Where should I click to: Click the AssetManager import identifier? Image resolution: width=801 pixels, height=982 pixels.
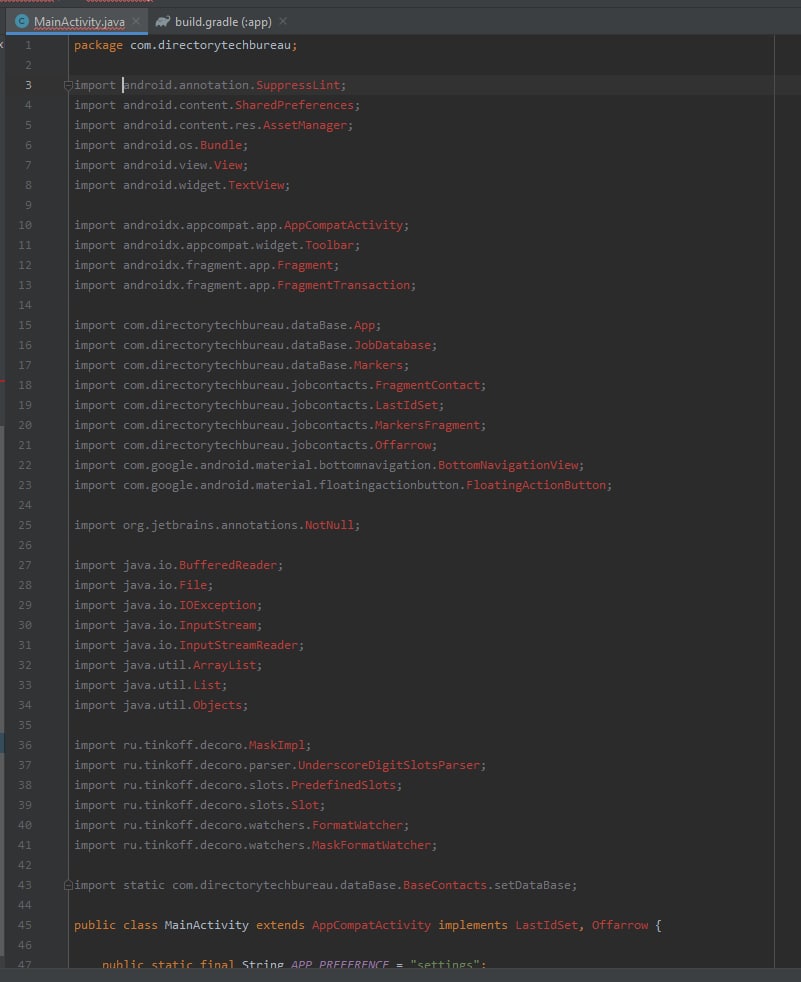pyautogui.click(x=305, y=125)
